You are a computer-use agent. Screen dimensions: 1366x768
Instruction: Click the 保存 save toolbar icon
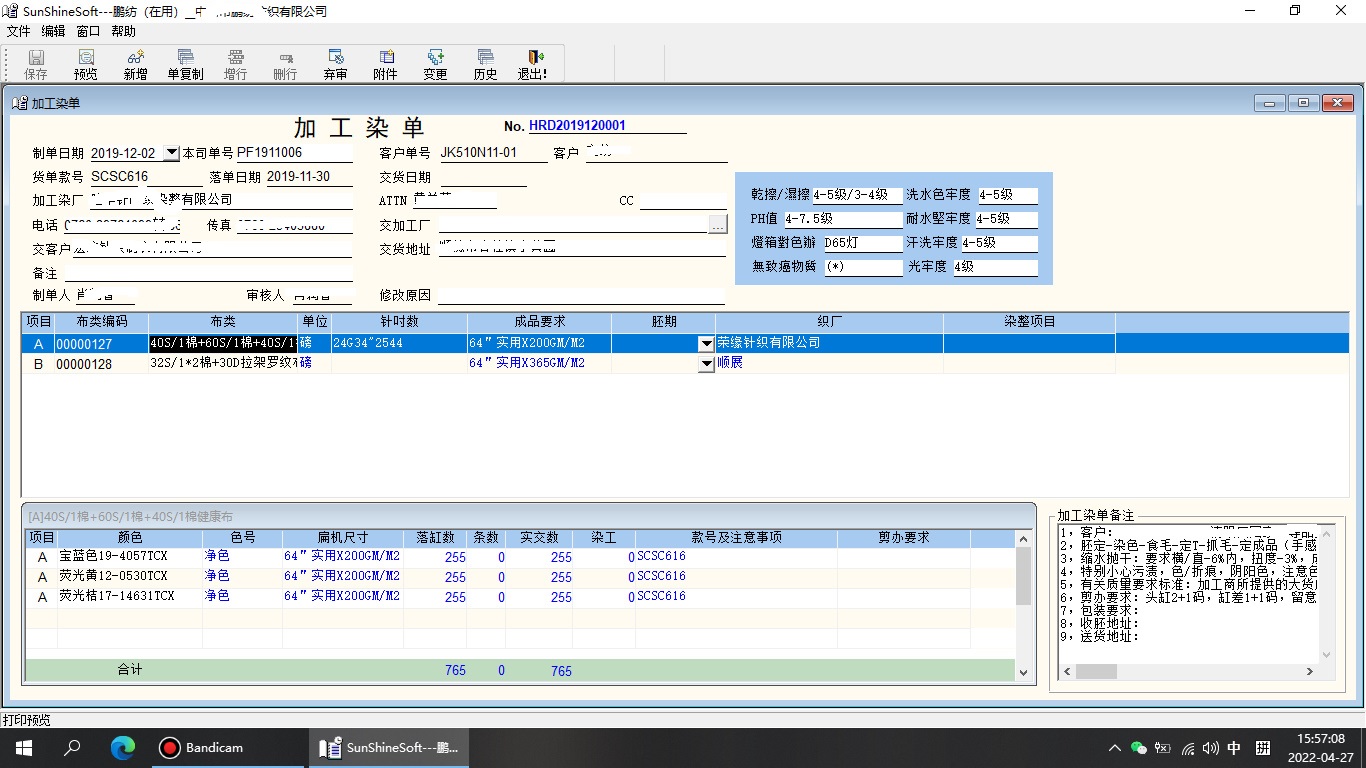(x=36, y=65)
